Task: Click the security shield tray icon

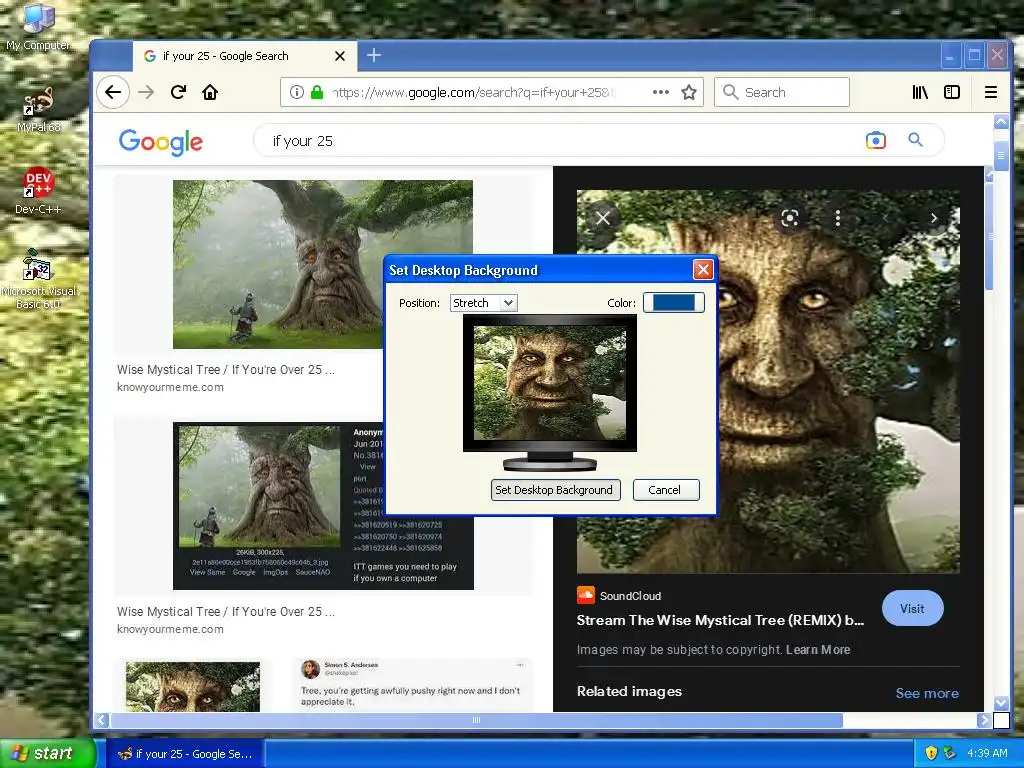Action: point(931,753)
